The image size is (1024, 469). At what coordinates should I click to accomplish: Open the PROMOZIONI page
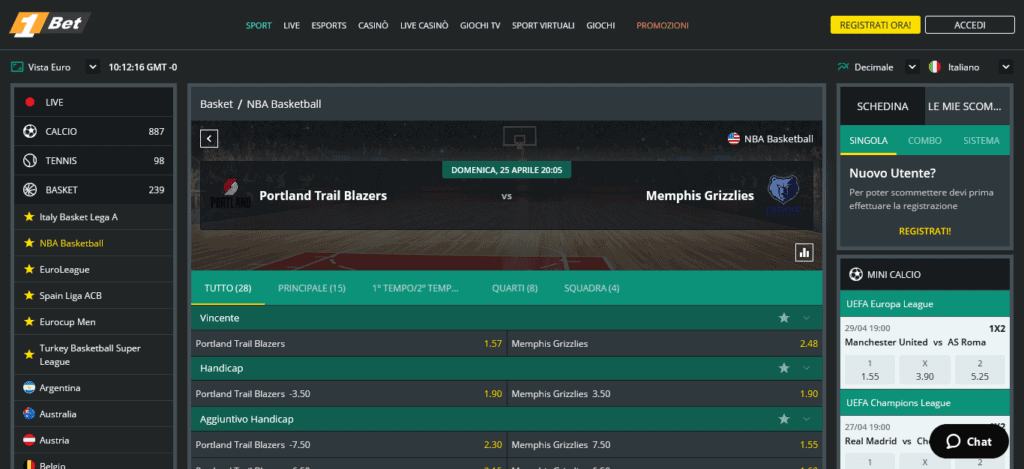pyautogui.click(x=662, y=25)
